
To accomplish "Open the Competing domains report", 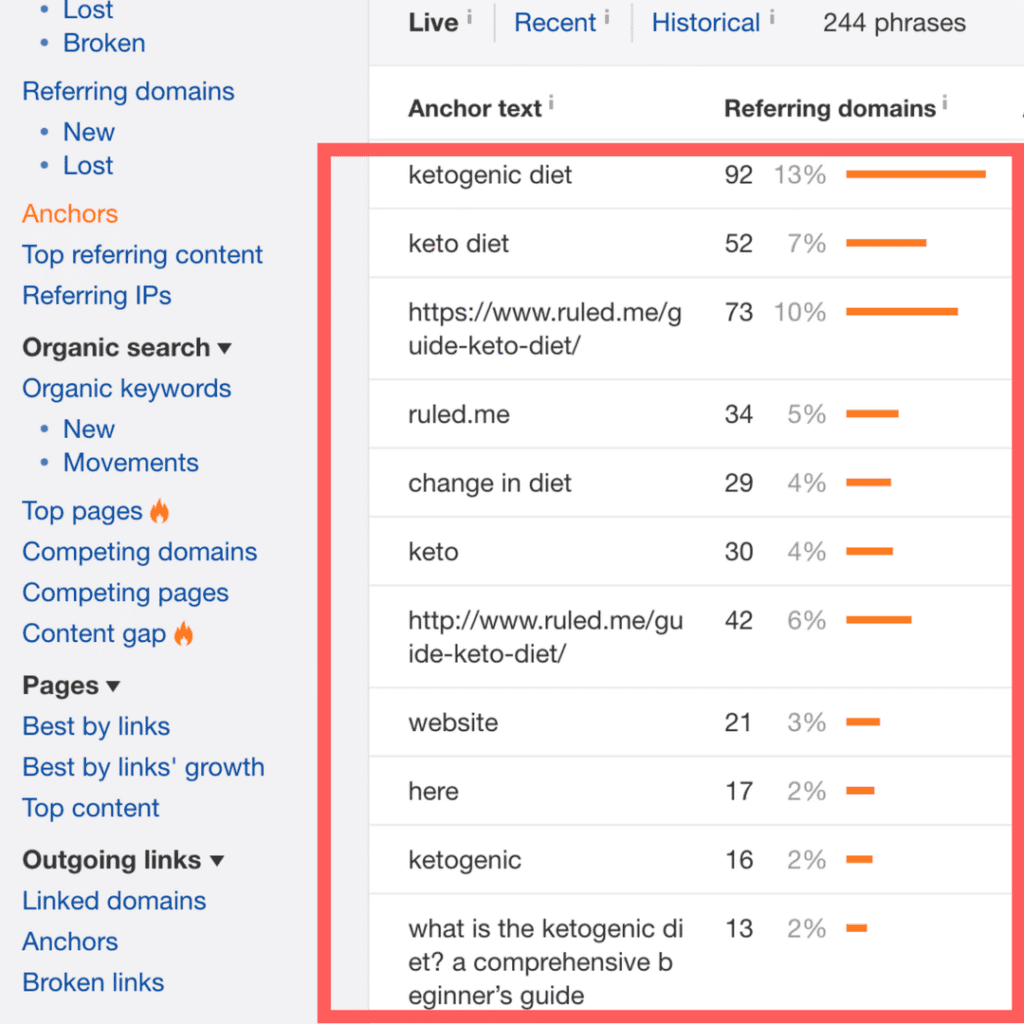I will tap(139, 552).
